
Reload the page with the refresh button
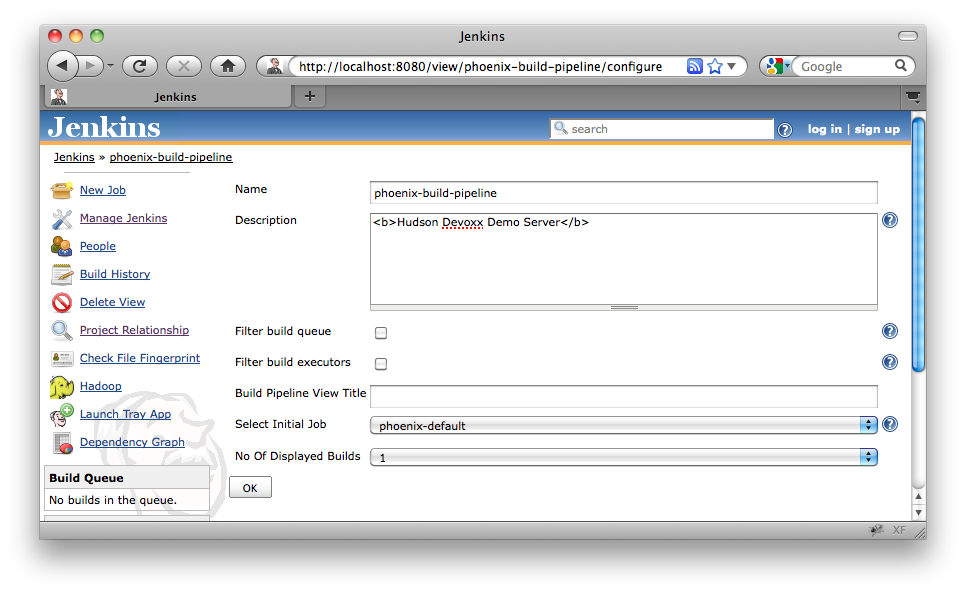pyautogui.click(x=140, y=66)
